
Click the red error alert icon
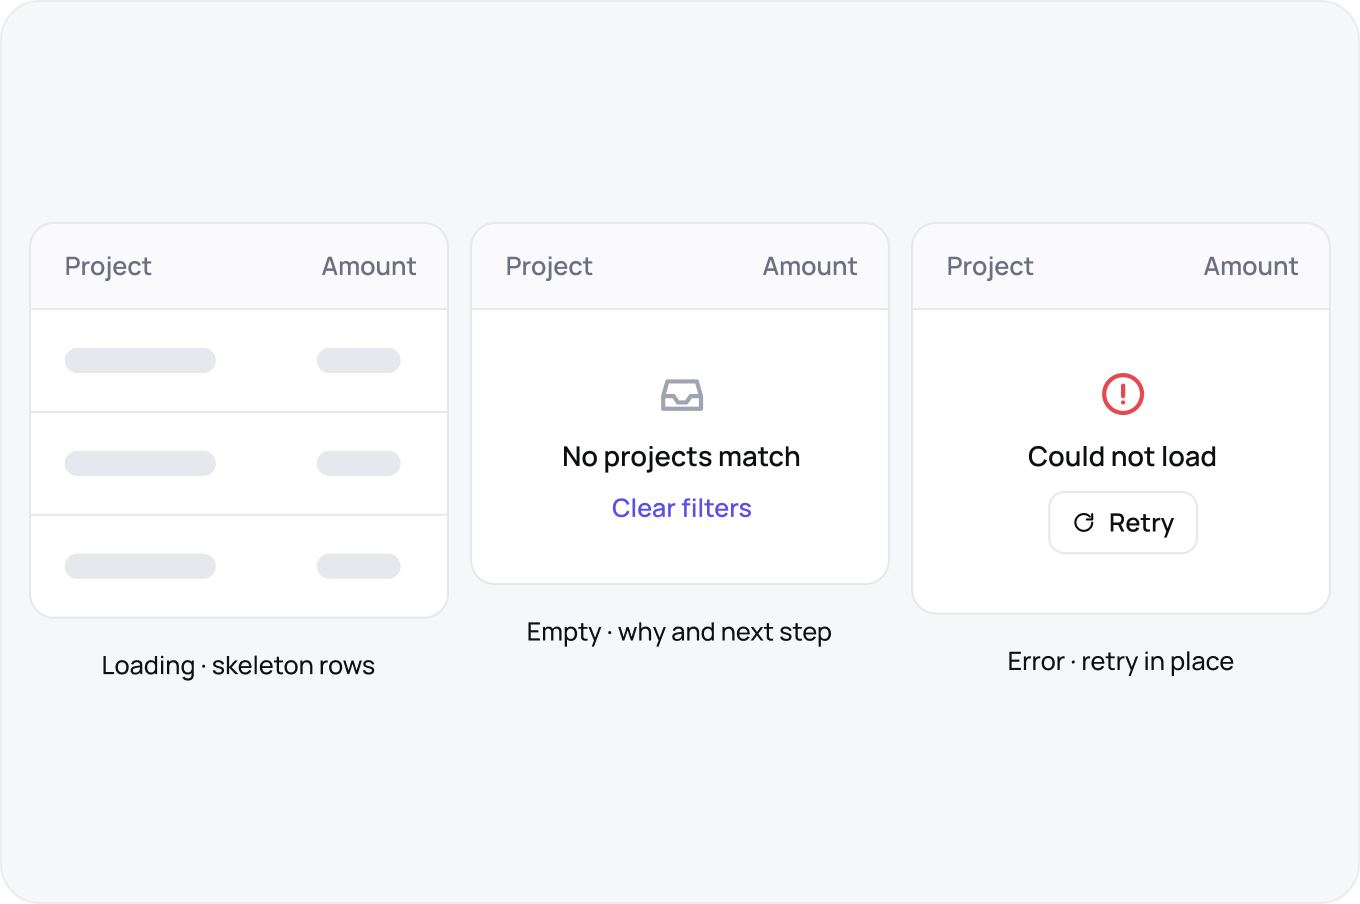pyautogui.click(x=1123, y=394)
